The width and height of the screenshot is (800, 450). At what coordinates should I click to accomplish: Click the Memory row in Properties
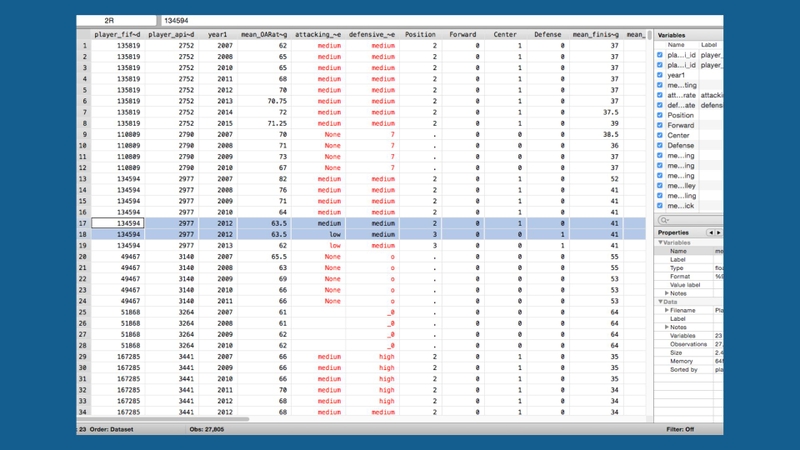click(x=689, y=361)
